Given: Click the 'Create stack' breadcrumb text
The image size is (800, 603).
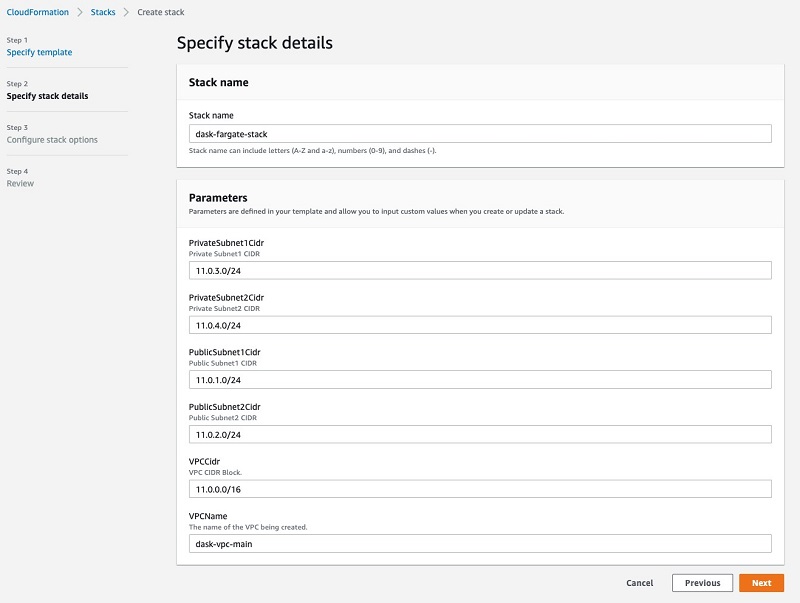Looking at the screenshot, I should click(161, 12).
